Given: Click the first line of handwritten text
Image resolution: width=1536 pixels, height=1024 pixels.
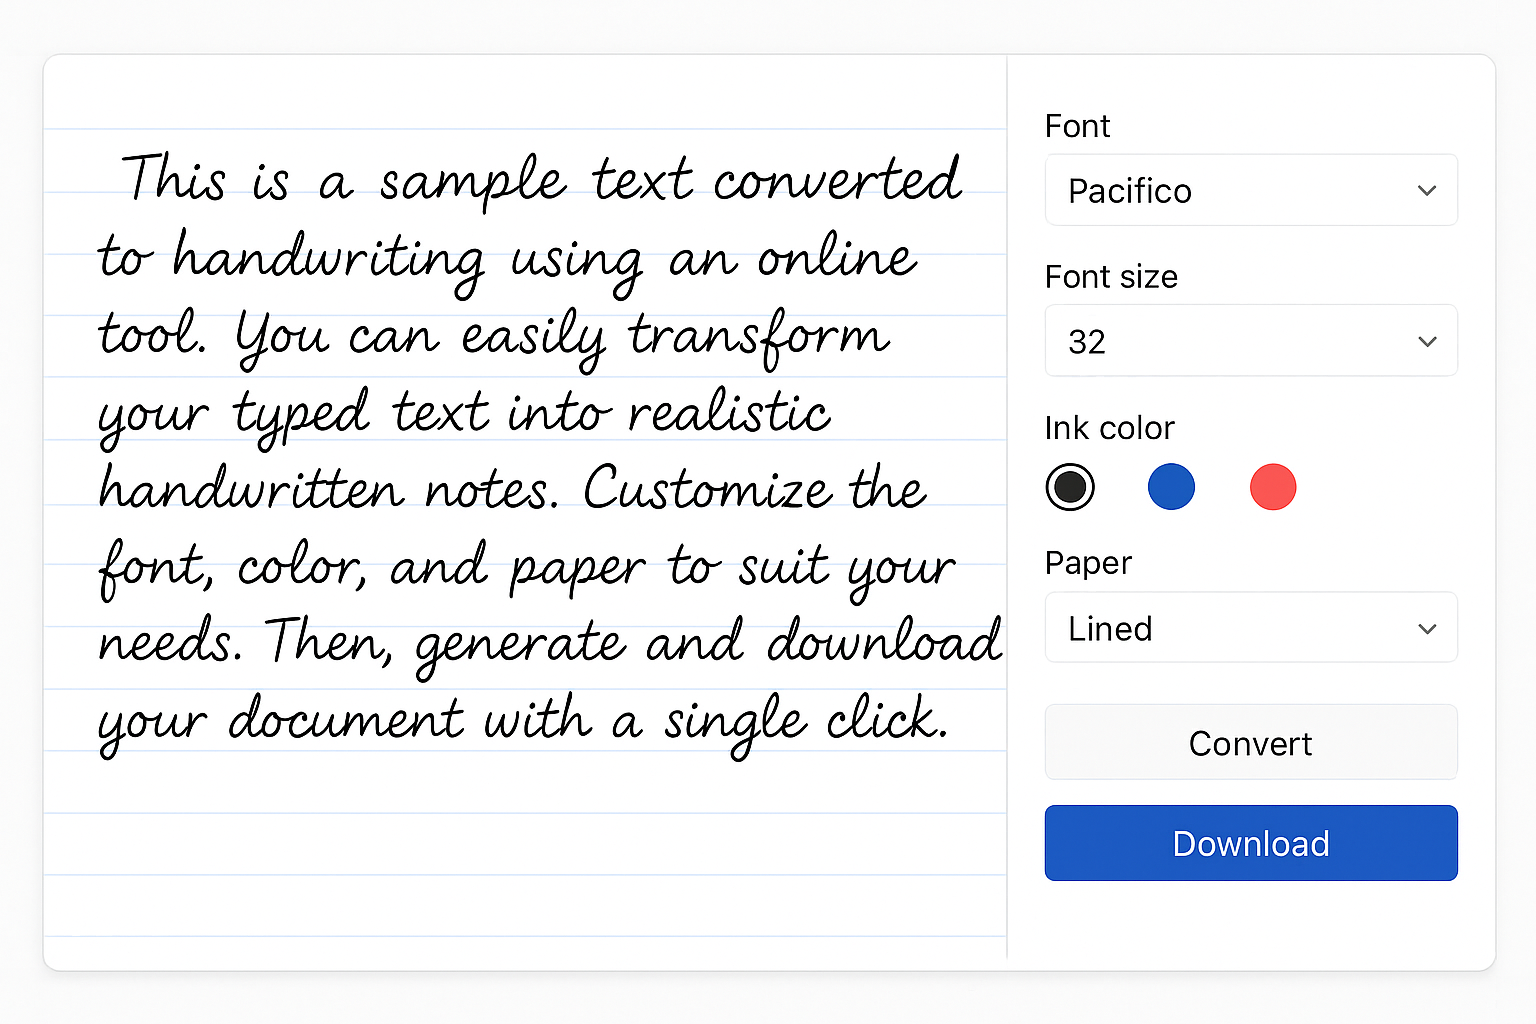Looking at the screenshot, I should 540,180.
